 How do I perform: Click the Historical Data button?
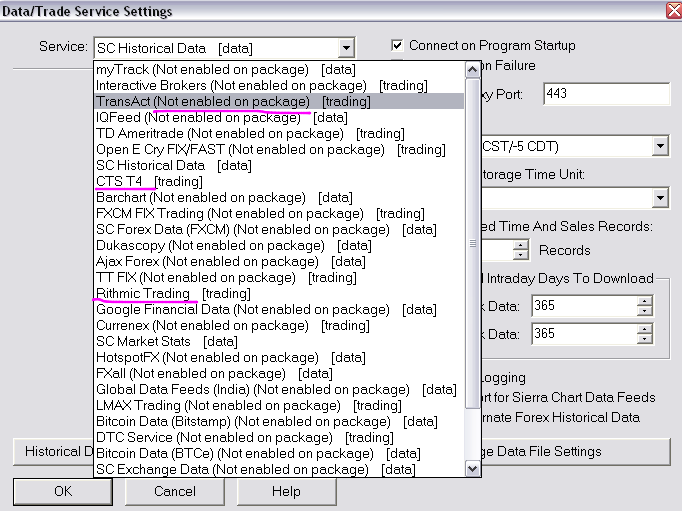(x=53, y=452)
